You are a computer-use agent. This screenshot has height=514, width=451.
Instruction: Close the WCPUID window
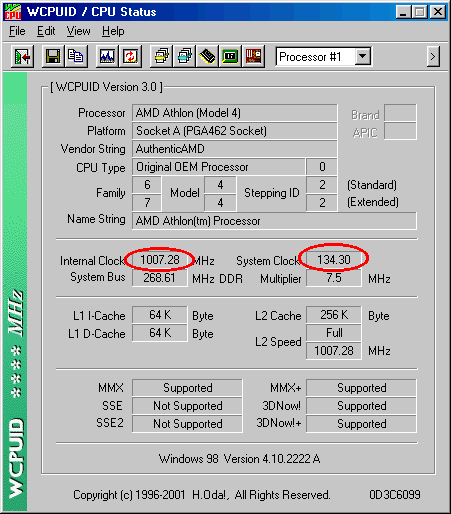(x=438, y=12)
